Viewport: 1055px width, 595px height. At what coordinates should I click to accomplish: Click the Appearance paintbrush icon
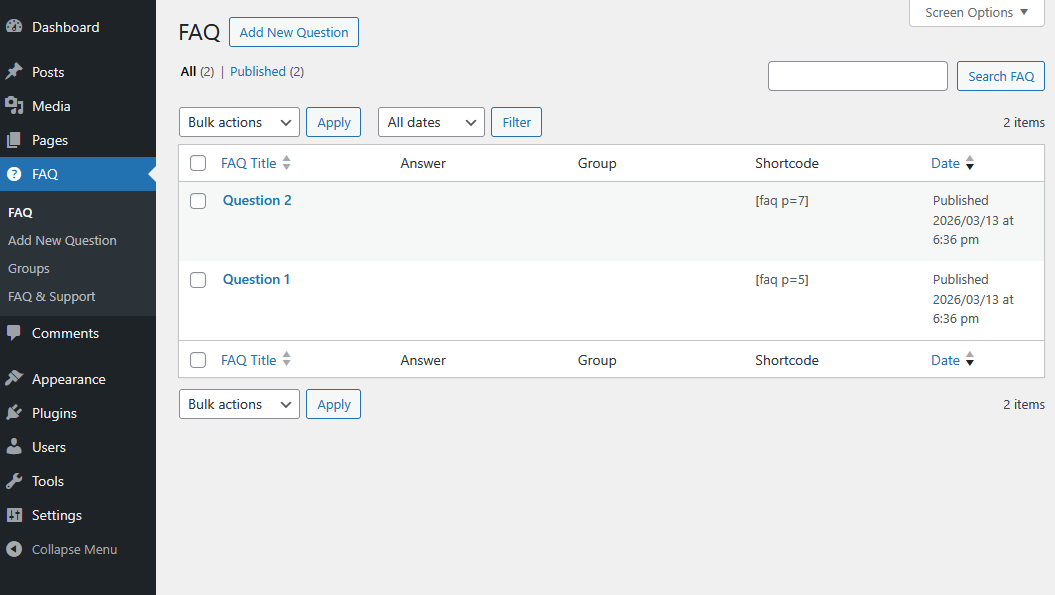14,378
